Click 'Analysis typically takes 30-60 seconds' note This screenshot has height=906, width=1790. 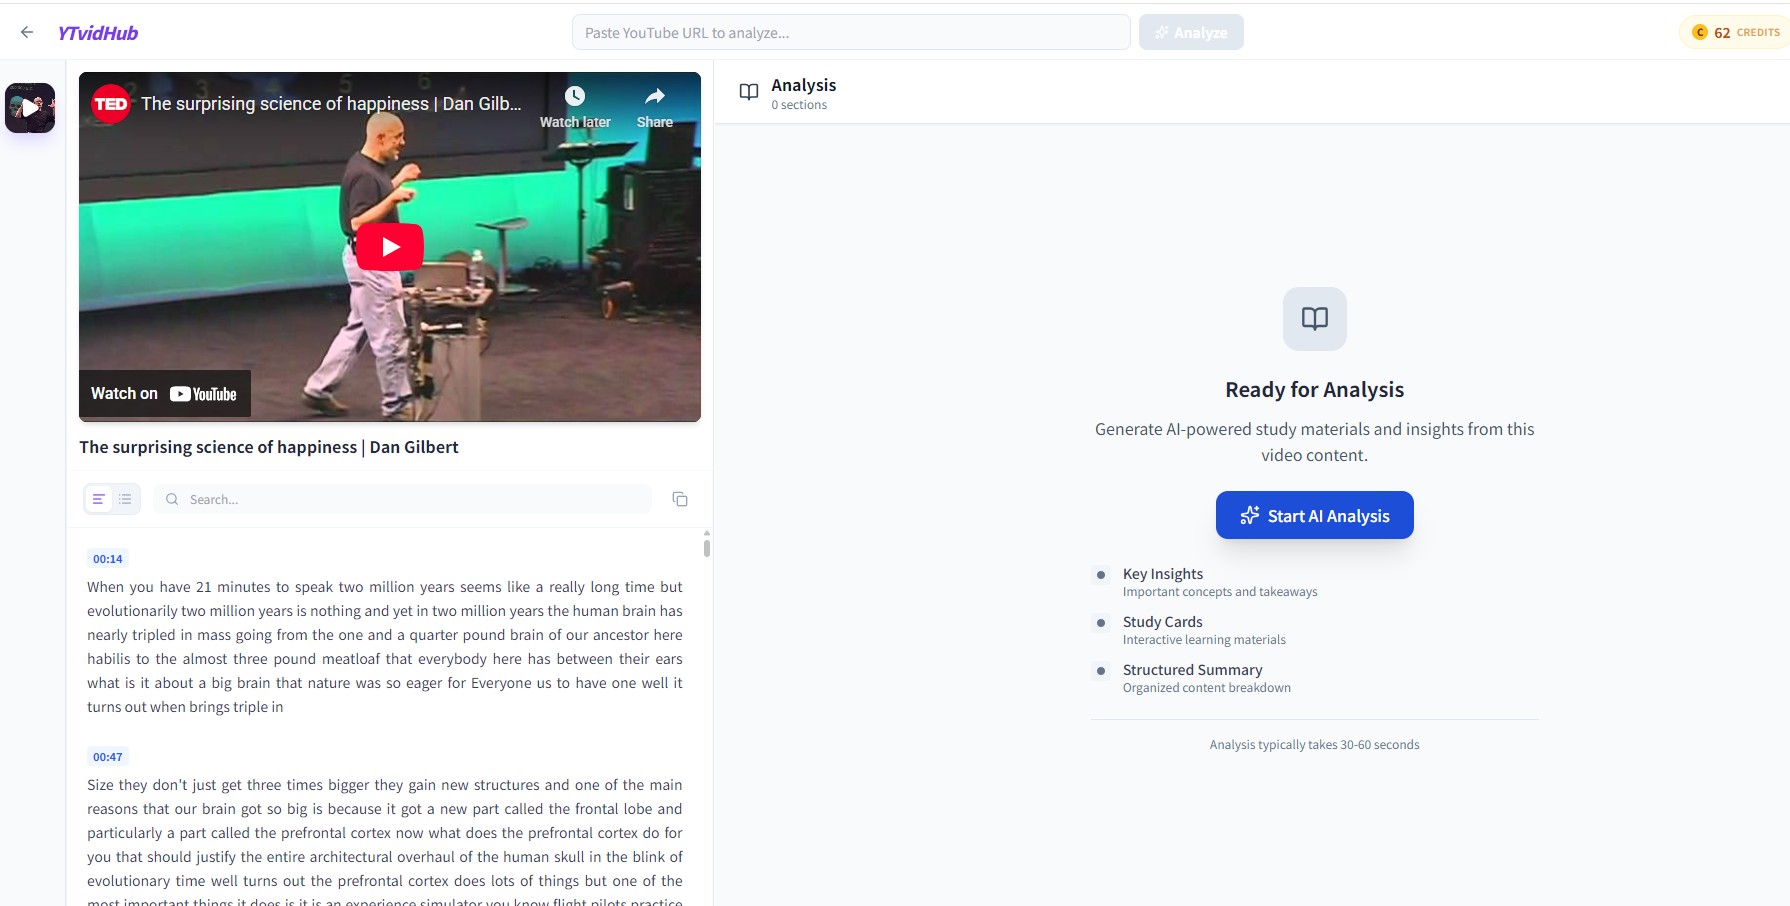click(1315, 745)
